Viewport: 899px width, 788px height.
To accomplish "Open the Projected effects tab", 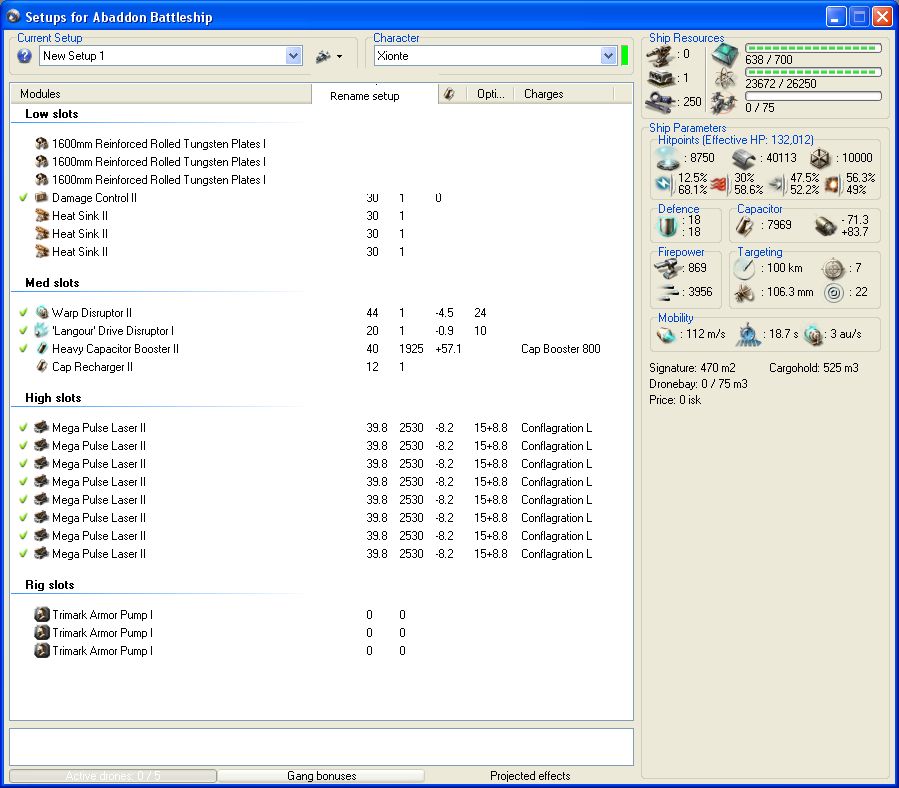I will (530, 776).
